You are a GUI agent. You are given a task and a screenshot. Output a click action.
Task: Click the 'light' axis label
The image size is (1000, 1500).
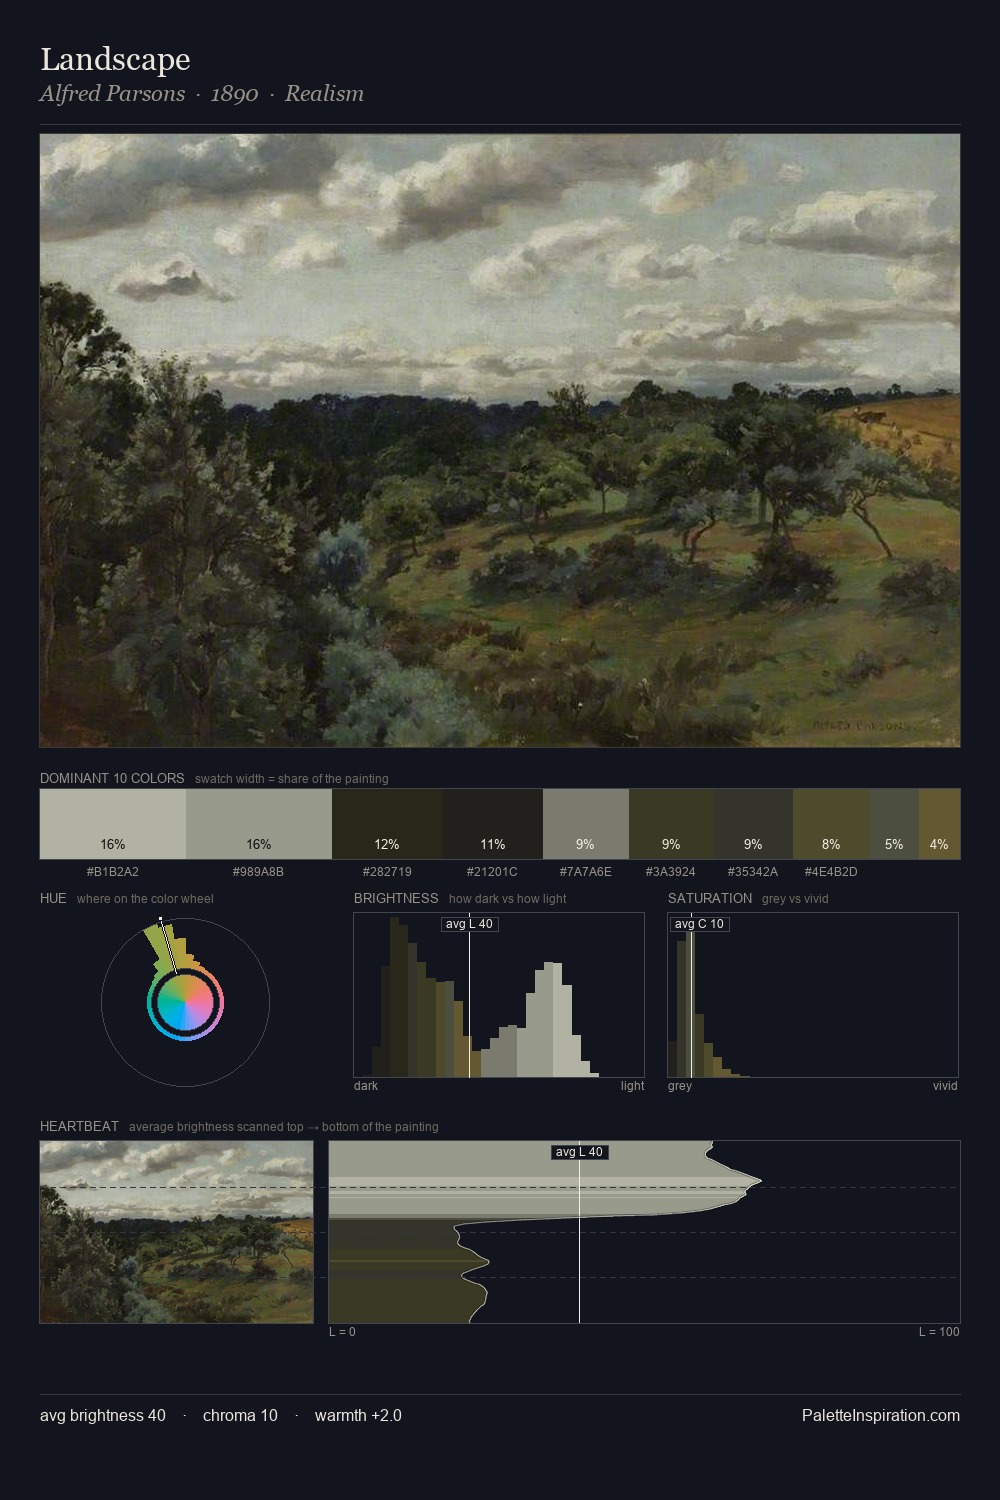pyautogui.click(x=633, y=1085)
